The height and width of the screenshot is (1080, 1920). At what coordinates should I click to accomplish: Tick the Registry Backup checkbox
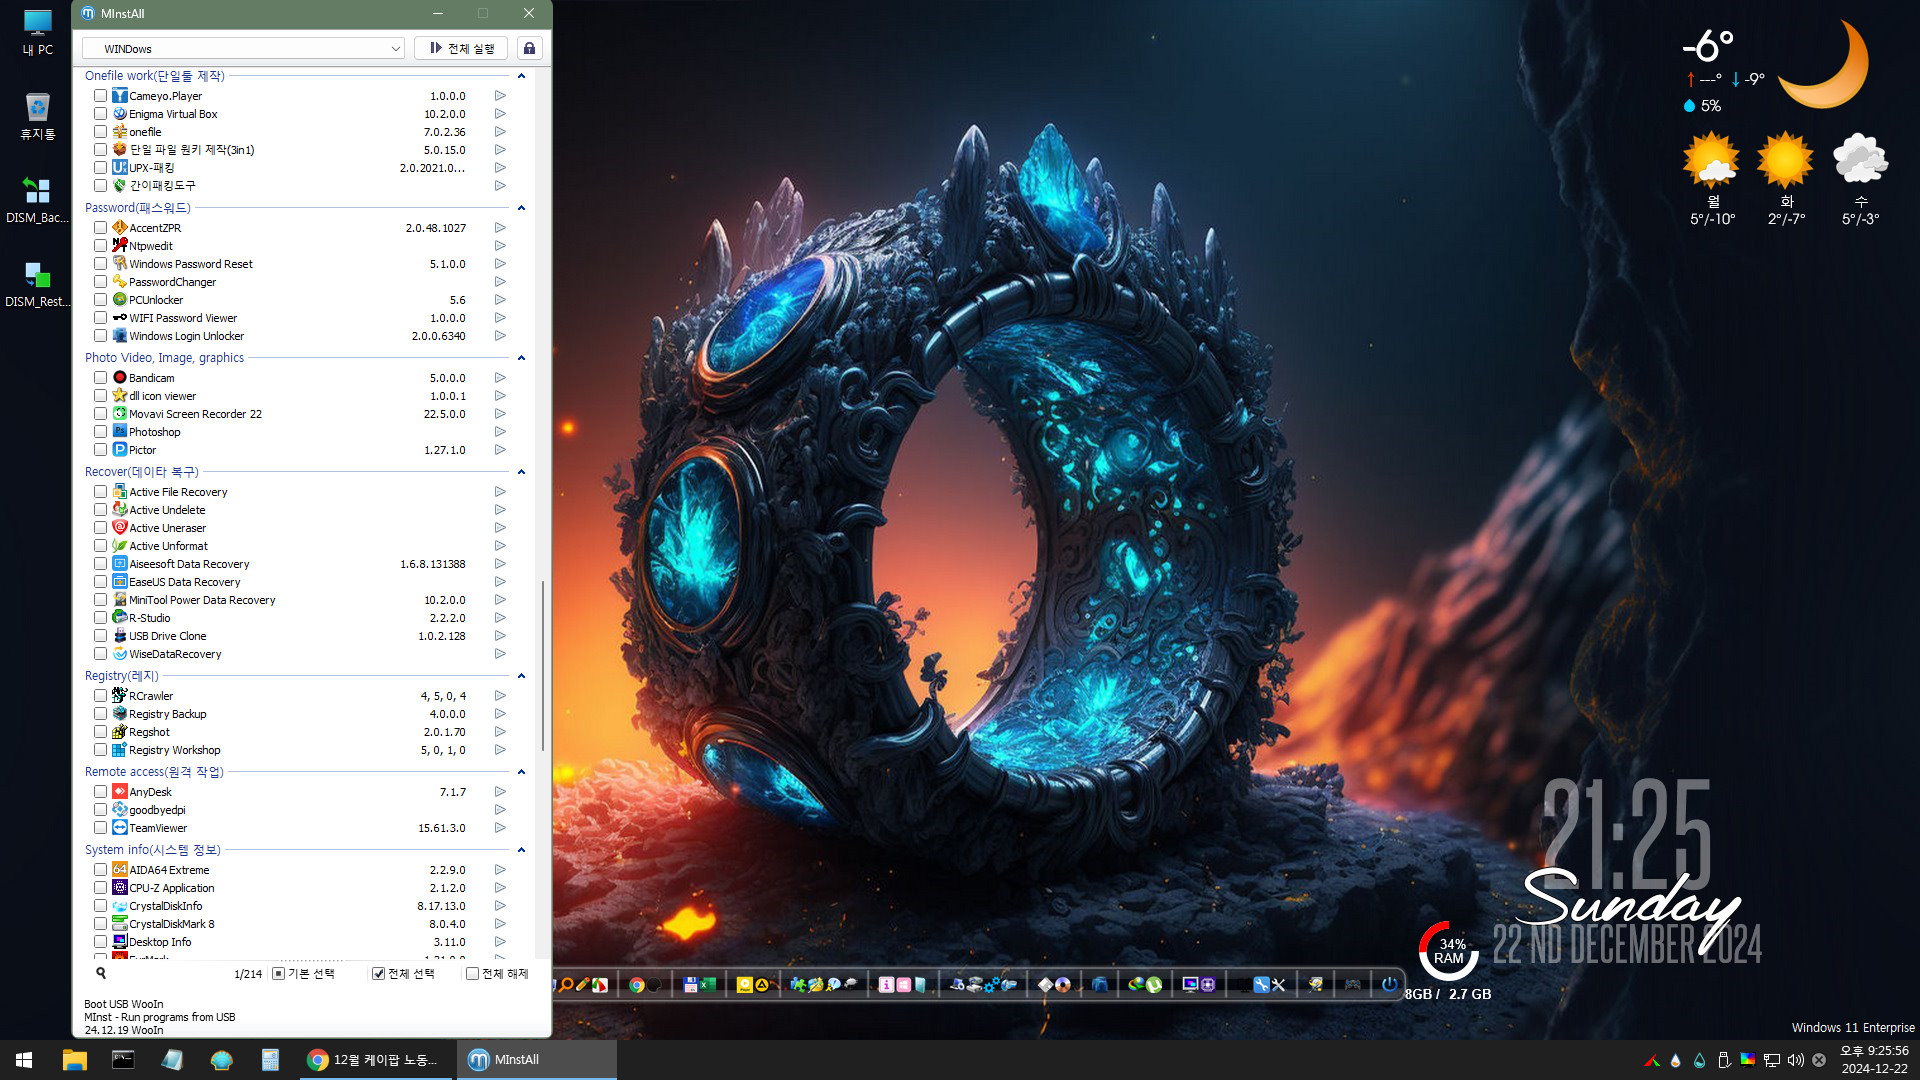(100, 714)
